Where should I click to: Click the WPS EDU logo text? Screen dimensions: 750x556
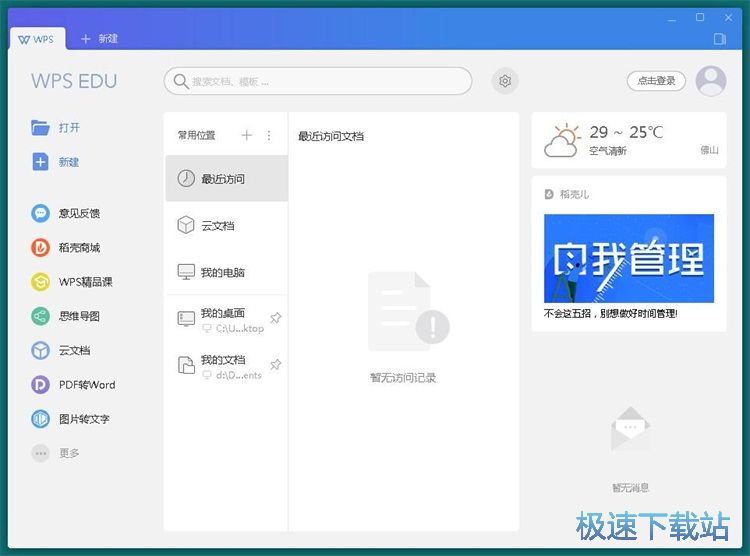[x=74, y=81]
